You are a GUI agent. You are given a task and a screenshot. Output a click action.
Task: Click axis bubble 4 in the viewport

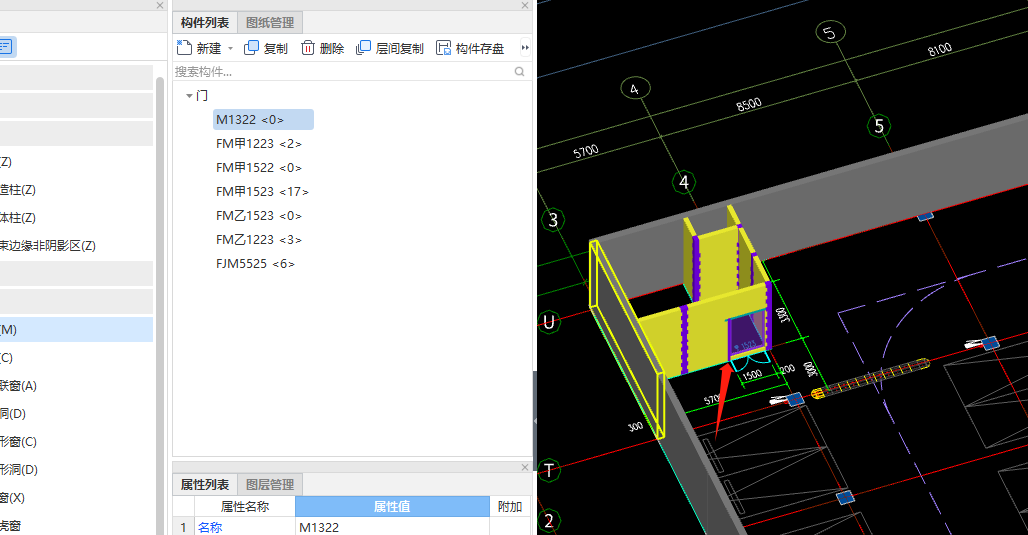[x=684, y=182]
